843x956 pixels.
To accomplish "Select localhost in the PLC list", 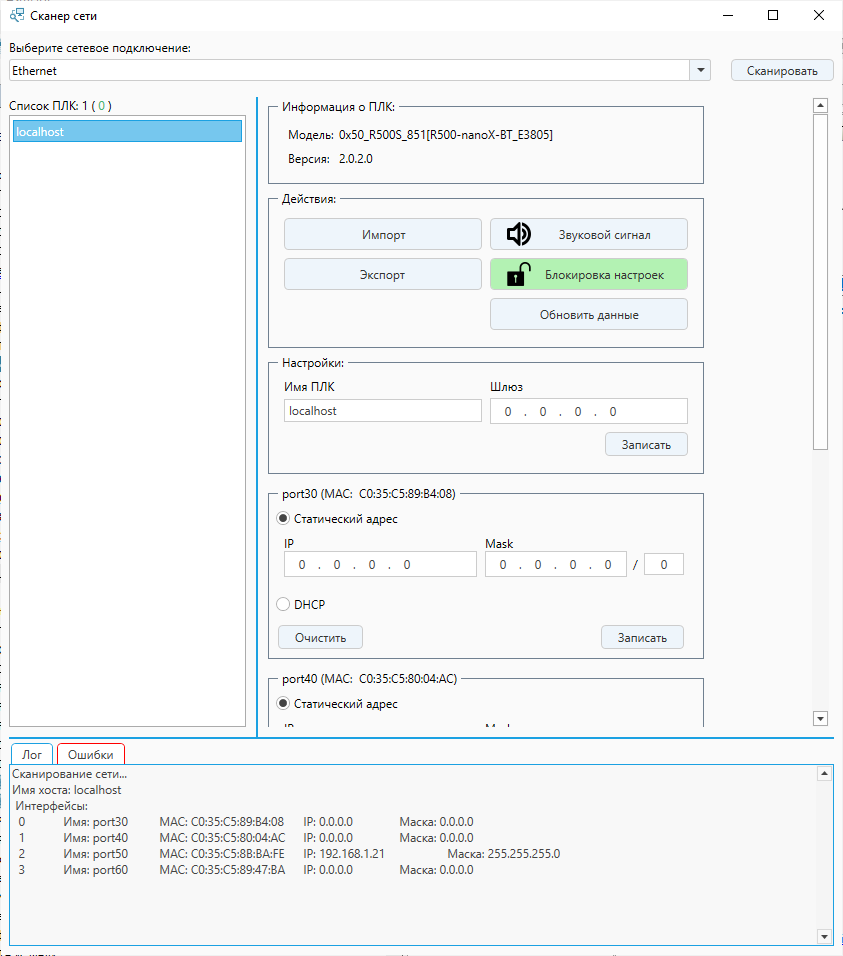I will [x=127, y=131].
